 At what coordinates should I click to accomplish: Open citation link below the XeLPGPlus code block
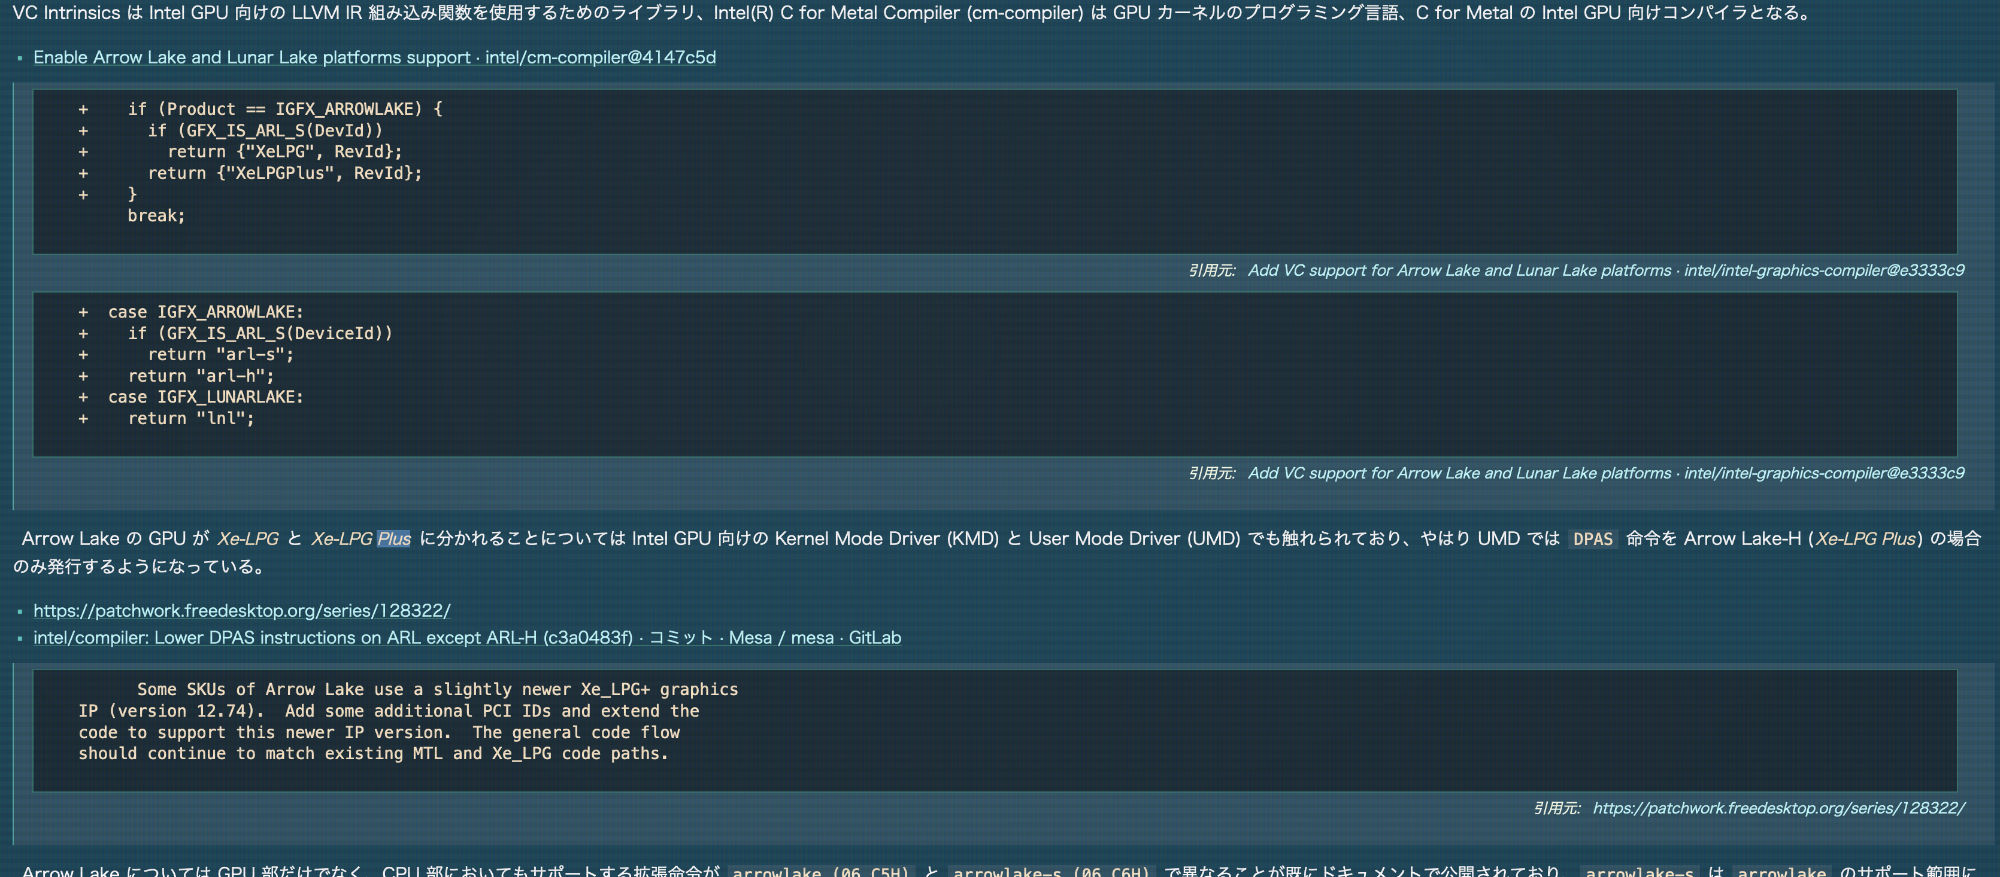click(1605, 270)
